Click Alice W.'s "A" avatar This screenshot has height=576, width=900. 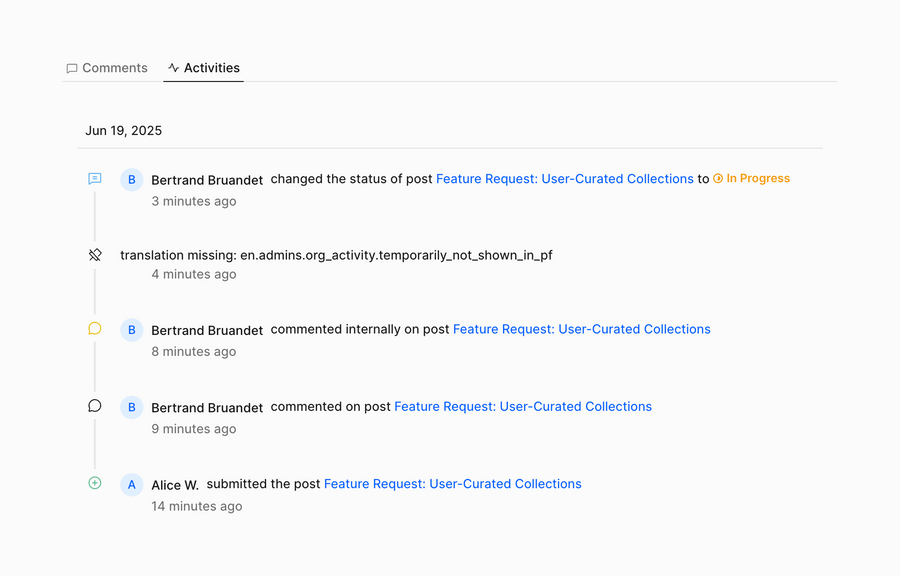131,485
